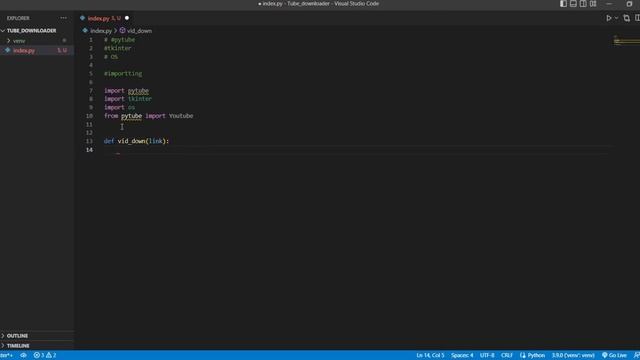Click eye icon in status bar
This screenshot has height=360, width=640.
(x=24, y=355)
